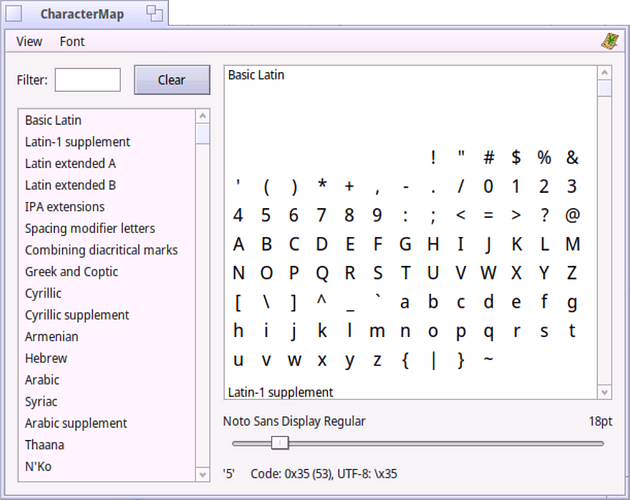Click the Noto Sans Display Regular label
630x500 pixels.
(x=294, y=421)
